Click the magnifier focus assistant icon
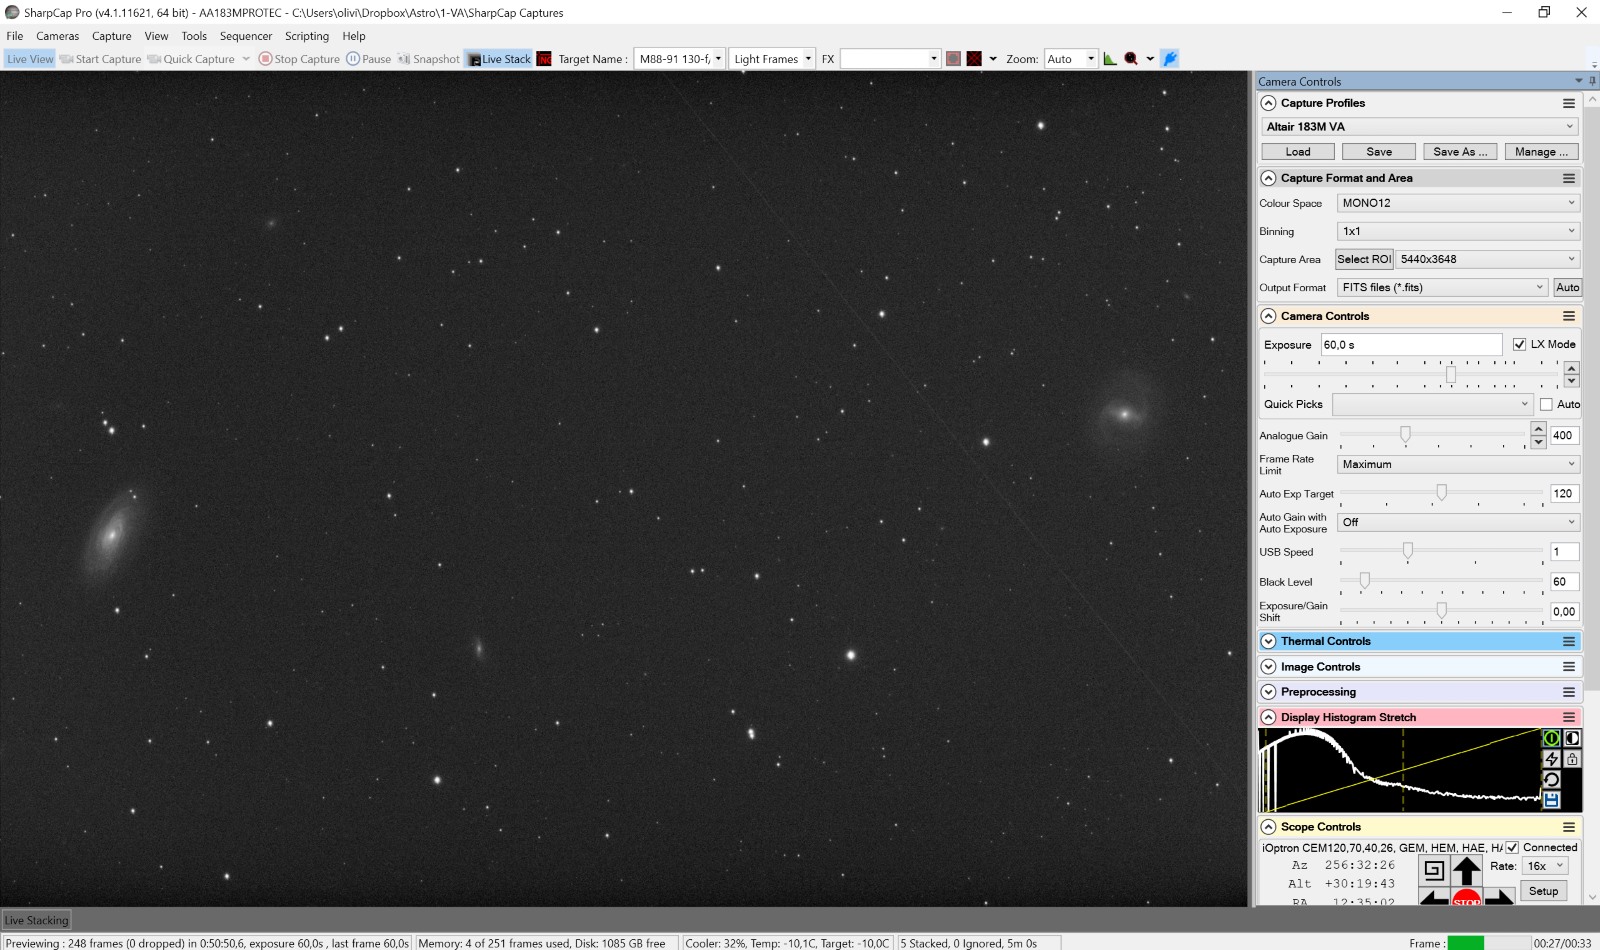 pos(1131,59)
